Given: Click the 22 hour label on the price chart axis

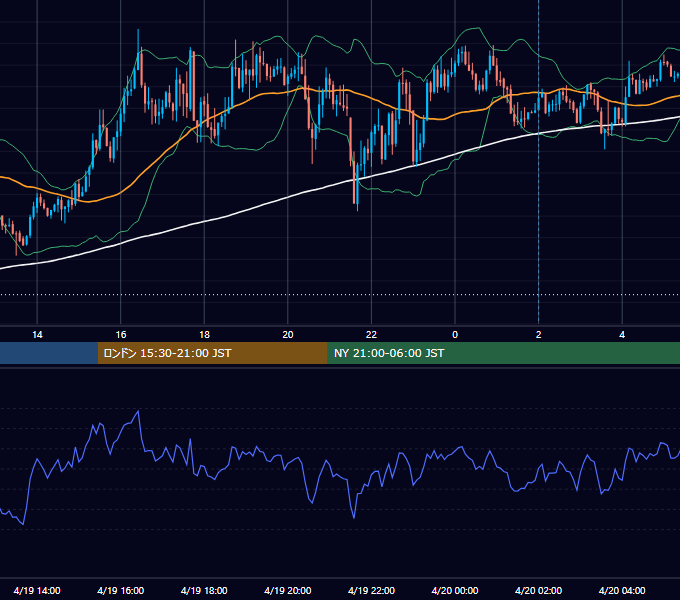Looking at the screenshot, I should (371, 335).
